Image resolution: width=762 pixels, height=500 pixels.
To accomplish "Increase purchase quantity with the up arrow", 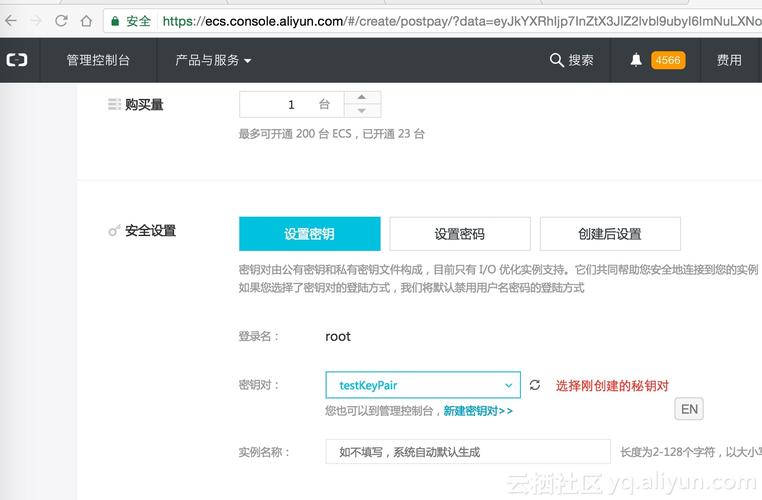I will coord(362,97).
